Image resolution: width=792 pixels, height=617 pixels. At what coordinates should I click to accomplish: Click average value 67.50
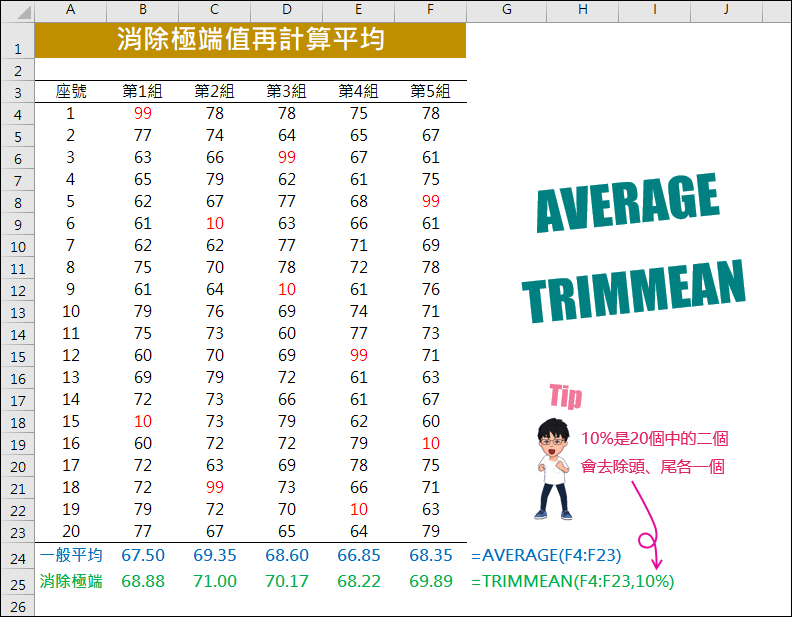click(142, 555)
